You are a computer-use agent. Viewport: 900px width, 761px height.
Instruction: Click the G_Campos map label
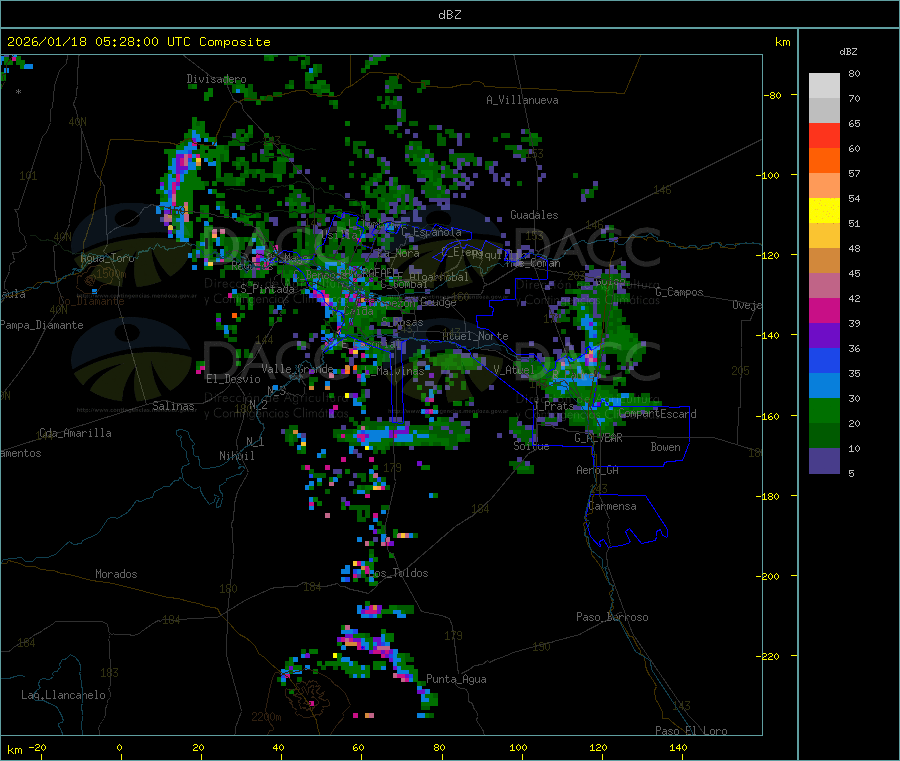point(680,292)
